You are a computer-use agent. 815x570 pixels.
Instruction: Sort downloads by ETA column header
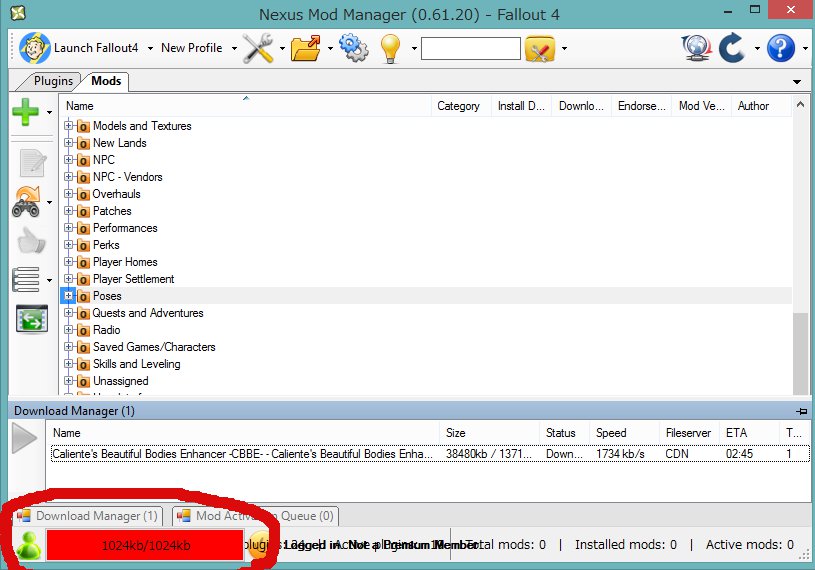coord(749,433)
